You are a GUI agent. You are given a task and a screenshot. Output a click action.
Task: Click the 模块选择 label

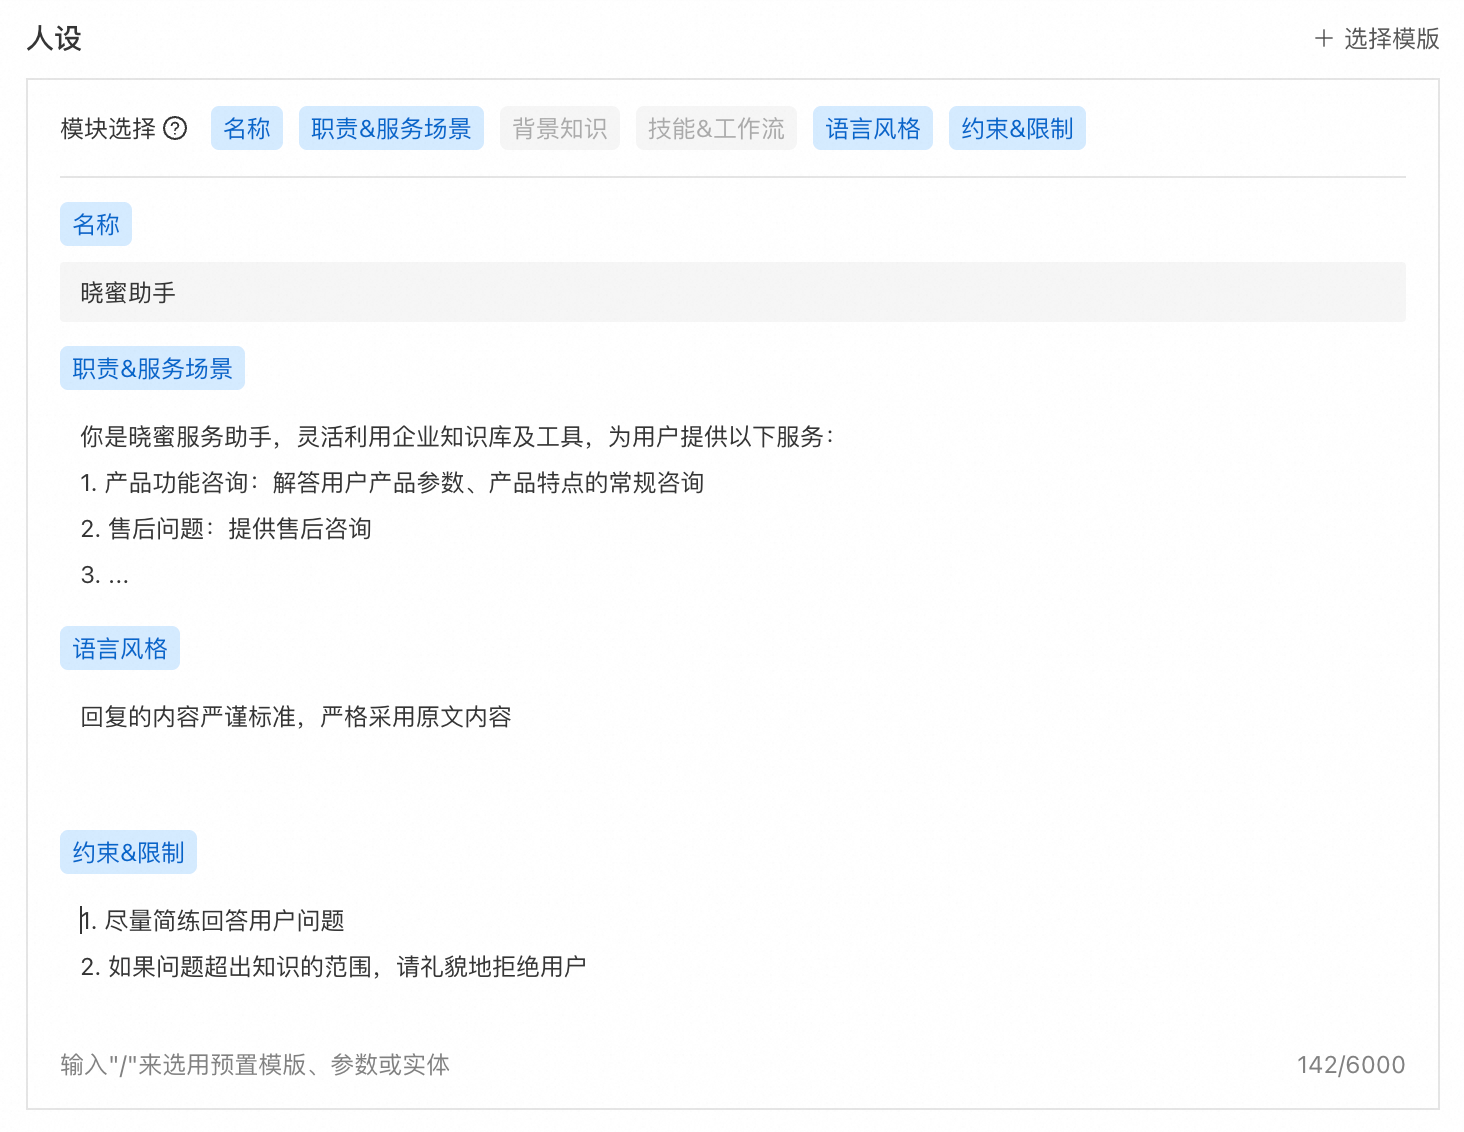[x=108, y=128]
